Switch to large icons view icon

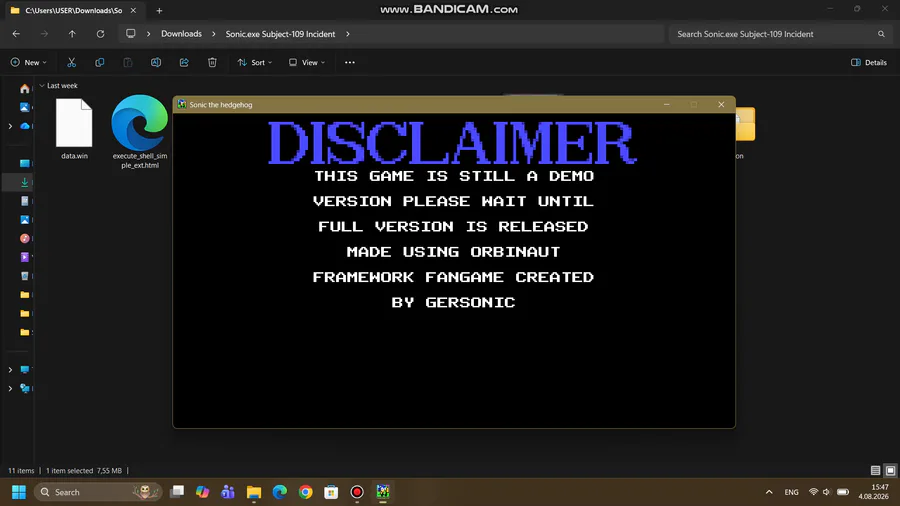[x=890, y=470]
